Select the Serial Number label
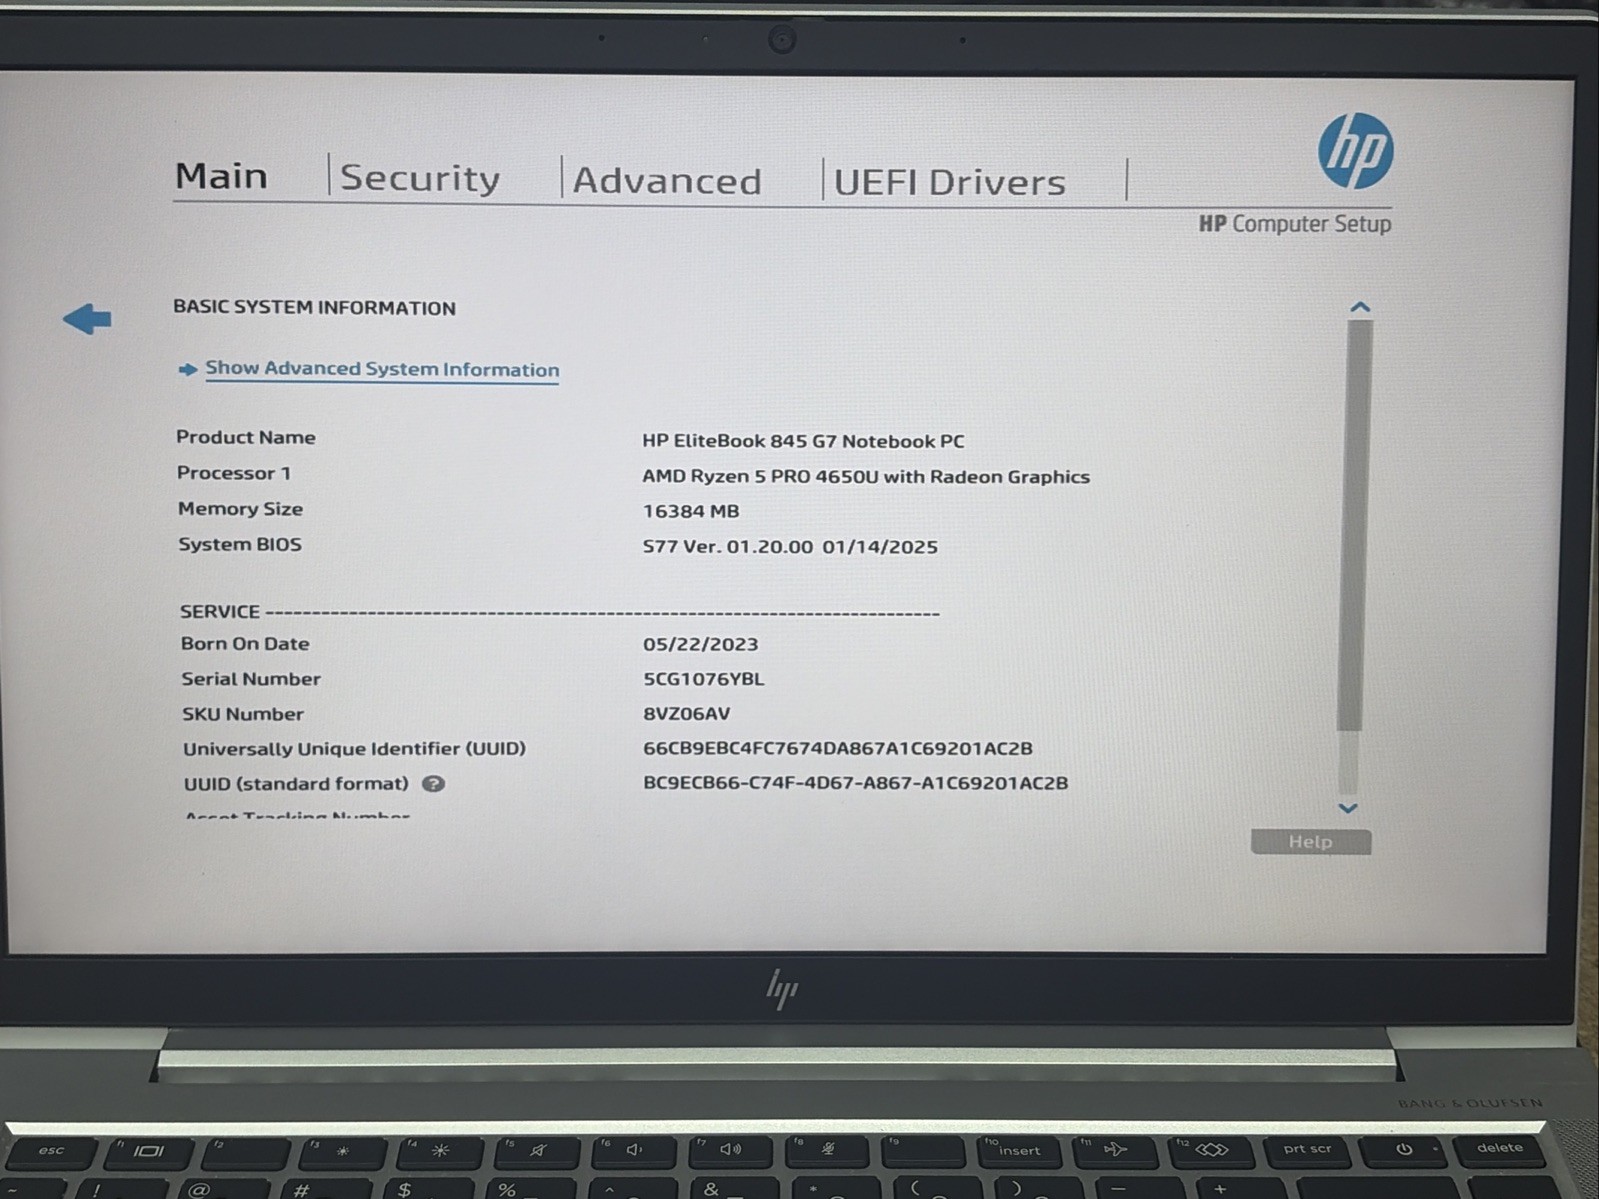Image resolution: width=1599 pixels, height=1199 pixels. (x=251, y=679)
